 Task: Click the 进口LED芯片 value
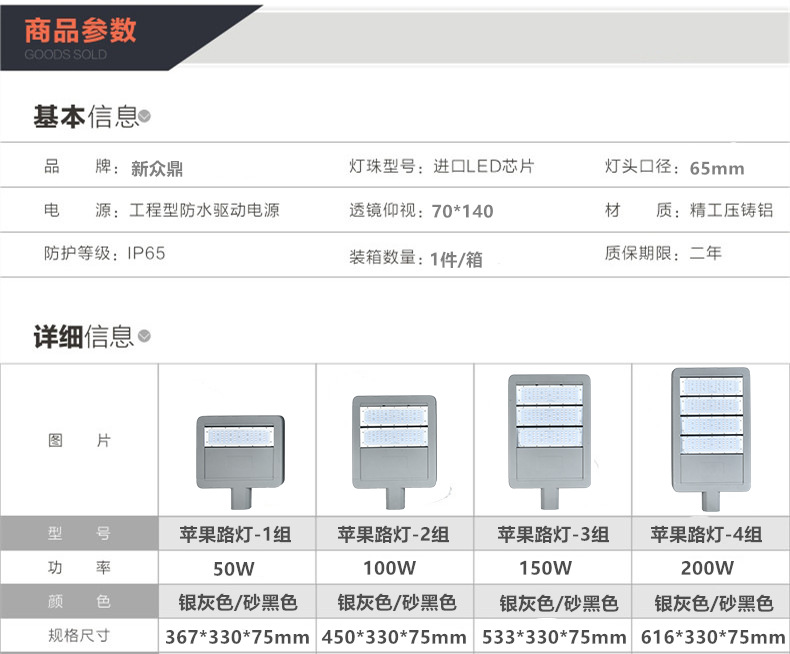tap(484, 166)
